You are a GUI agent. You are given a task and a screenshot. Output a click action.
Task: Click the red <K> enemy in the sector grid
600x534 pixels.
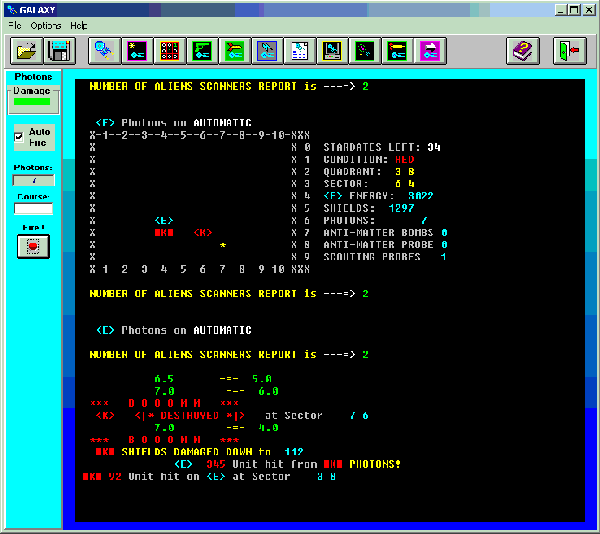(203, 233)
